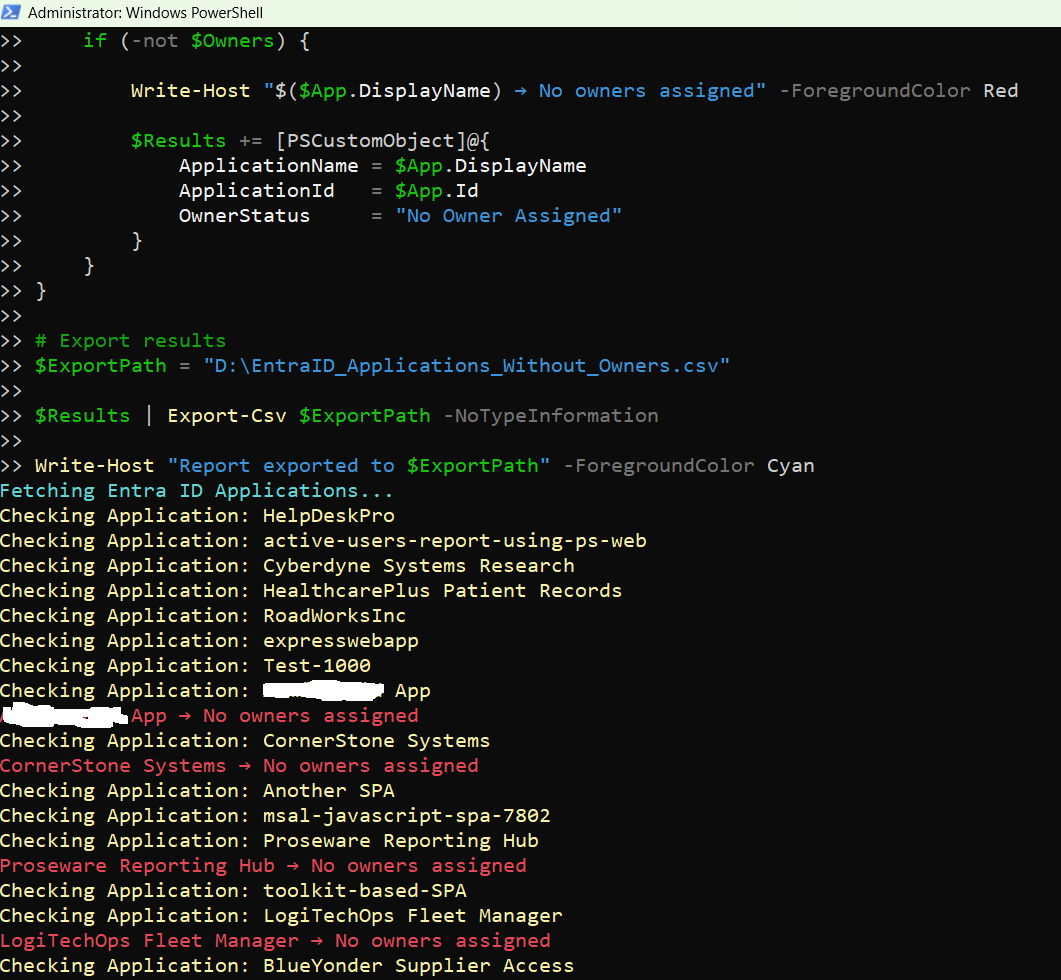Viewport: 1061px width, 980px height.
Task: Click the red 'Proseware Reporting Hub' warning line
Action: coord(262,866)
